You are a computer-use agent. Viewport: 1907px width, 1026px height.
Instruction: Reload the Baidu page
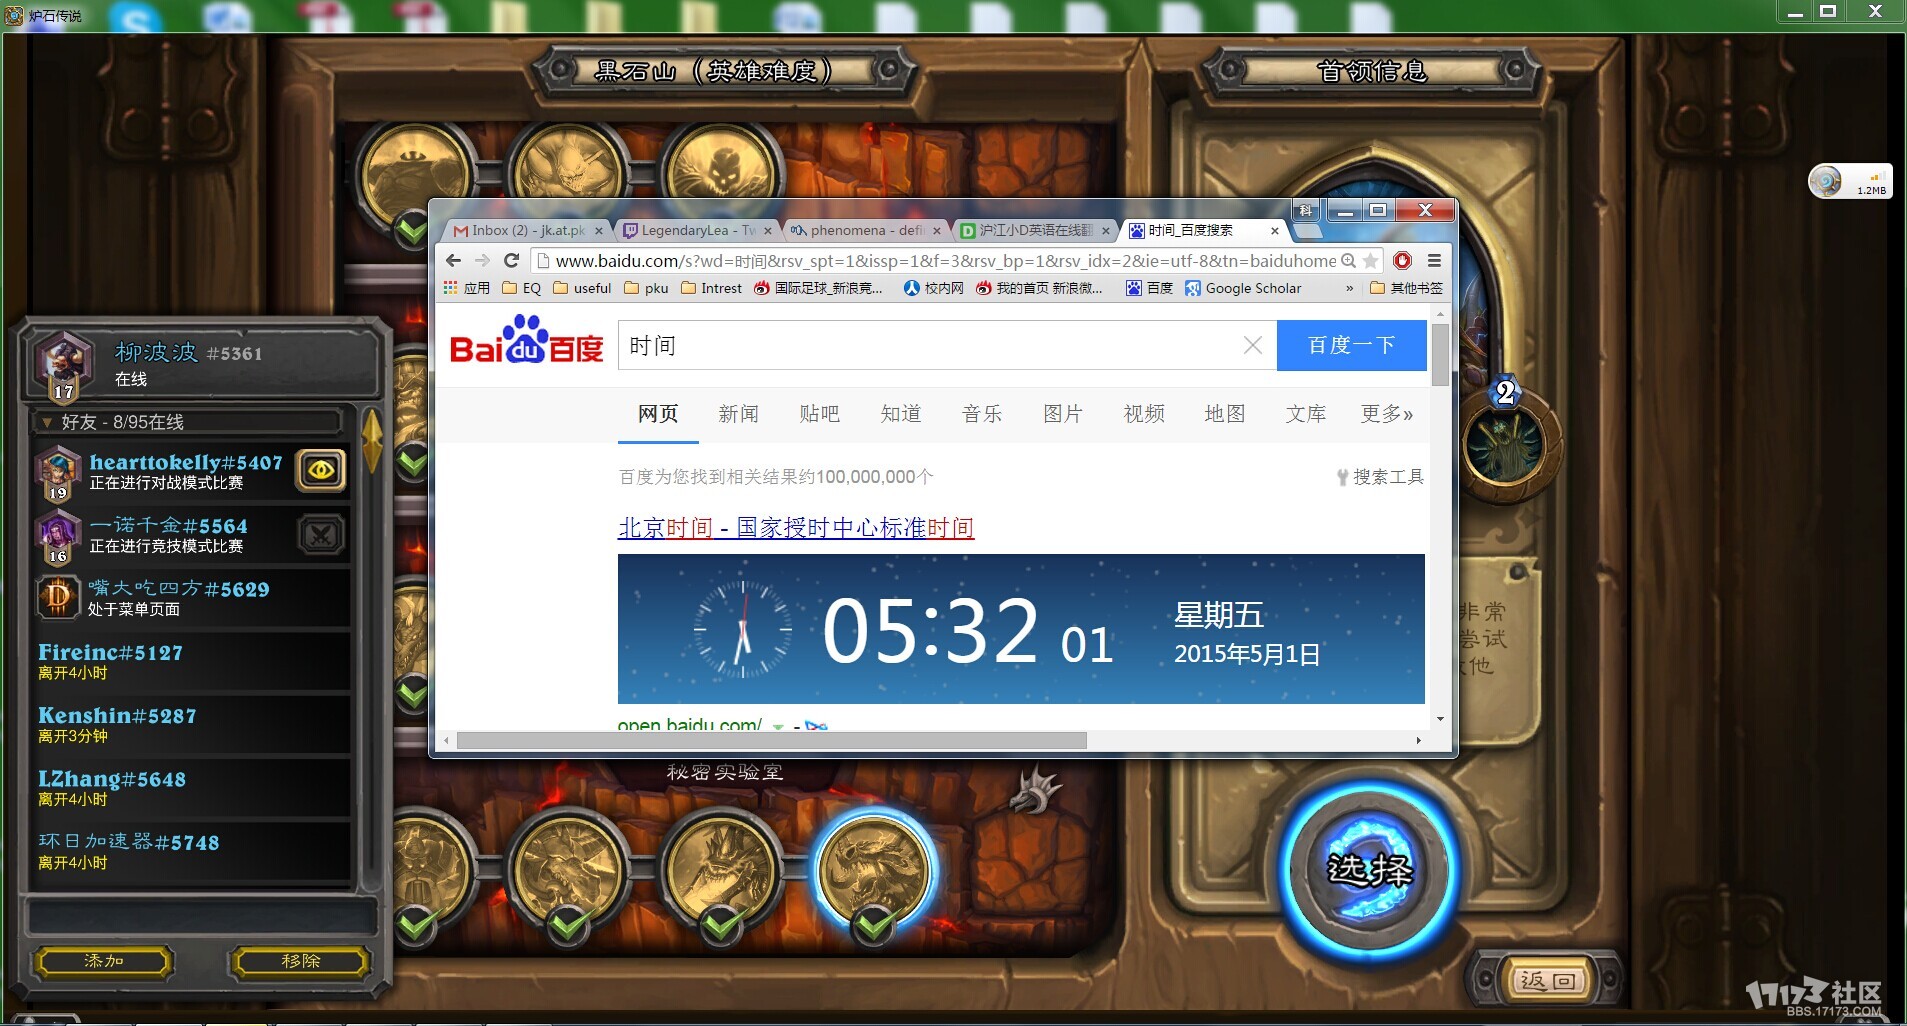(512, 260)
